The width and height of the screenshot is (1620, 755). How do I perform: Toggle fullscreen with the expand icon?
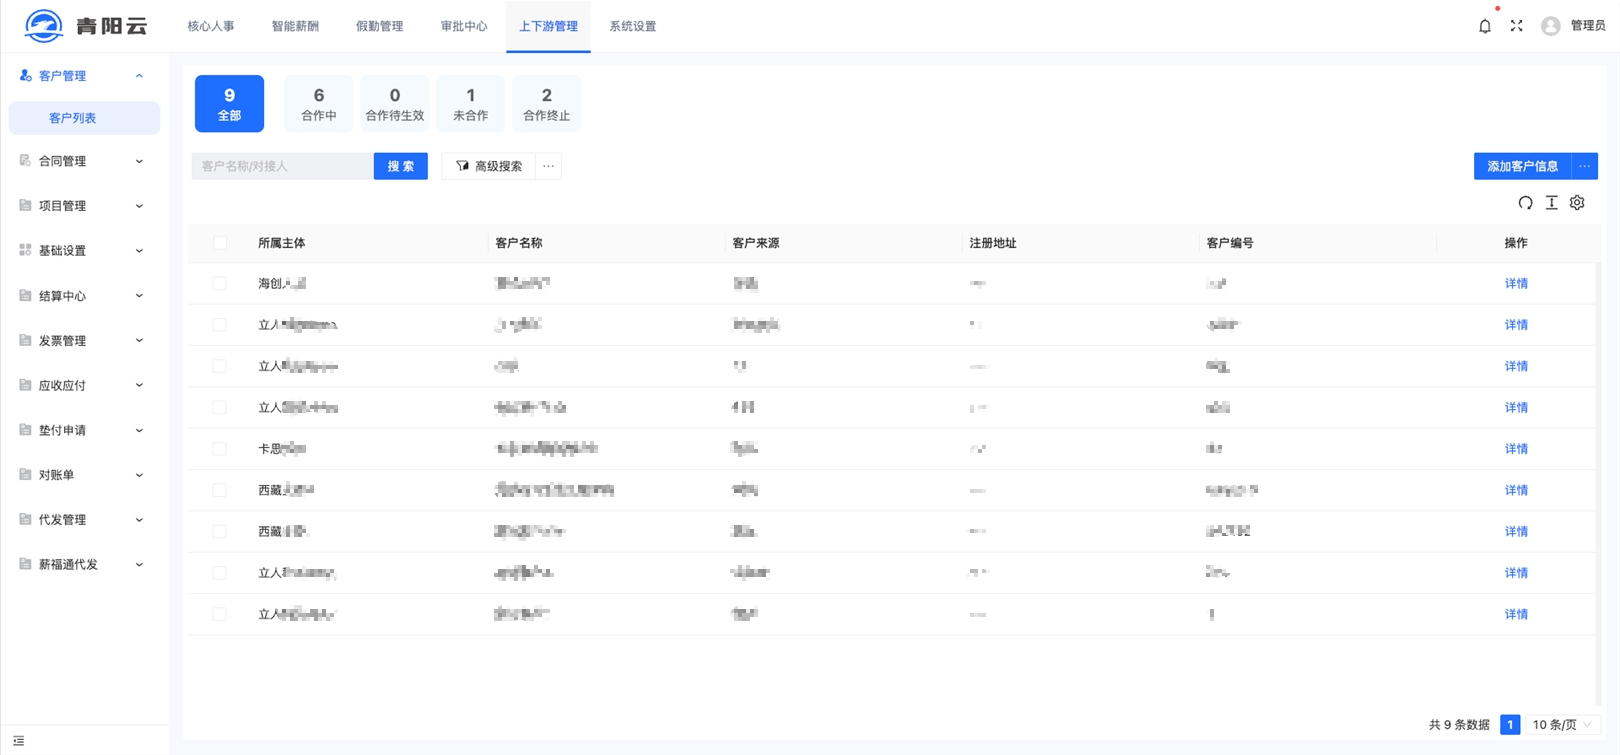[1516, 26]
